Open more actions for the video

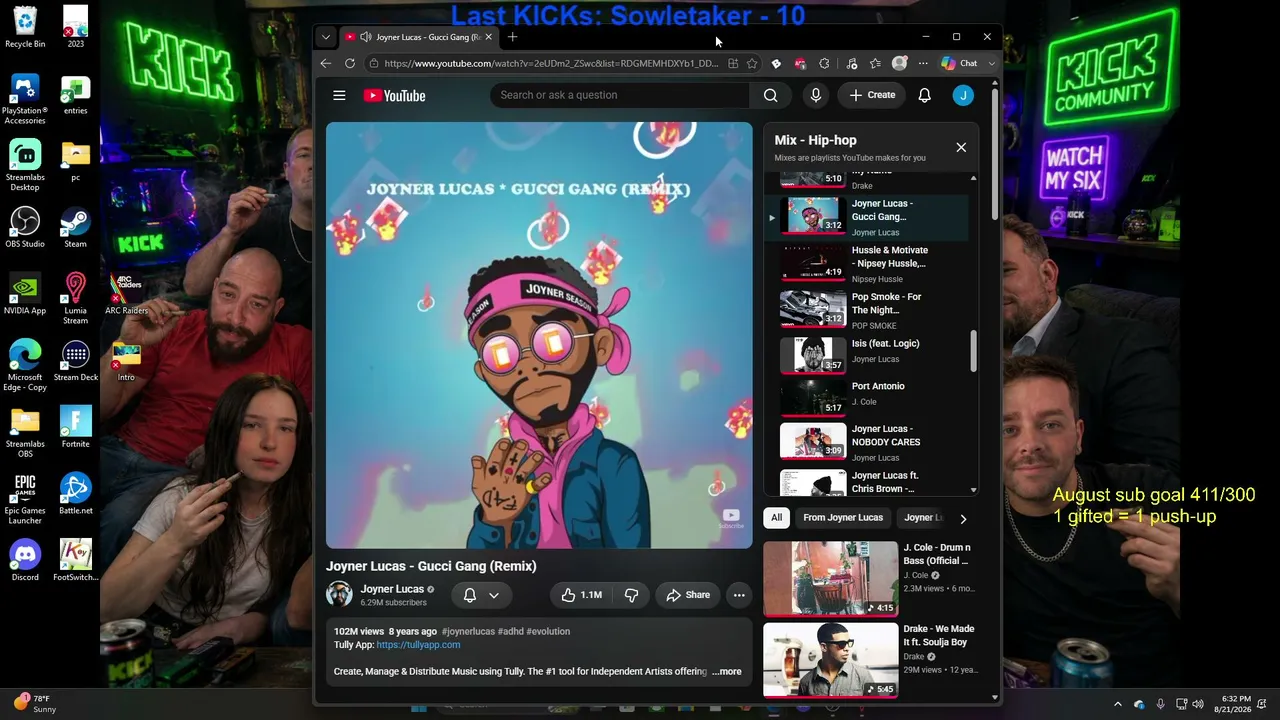[739, 595]
